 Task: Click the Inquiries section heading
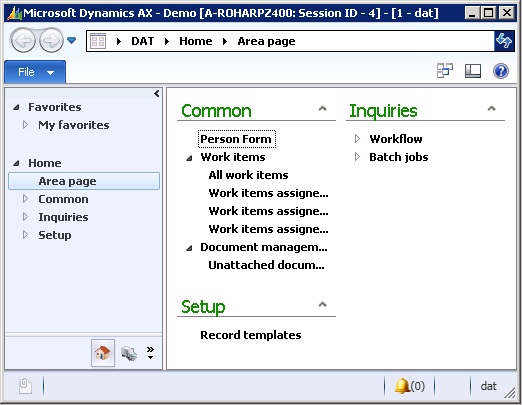[383, 111]
